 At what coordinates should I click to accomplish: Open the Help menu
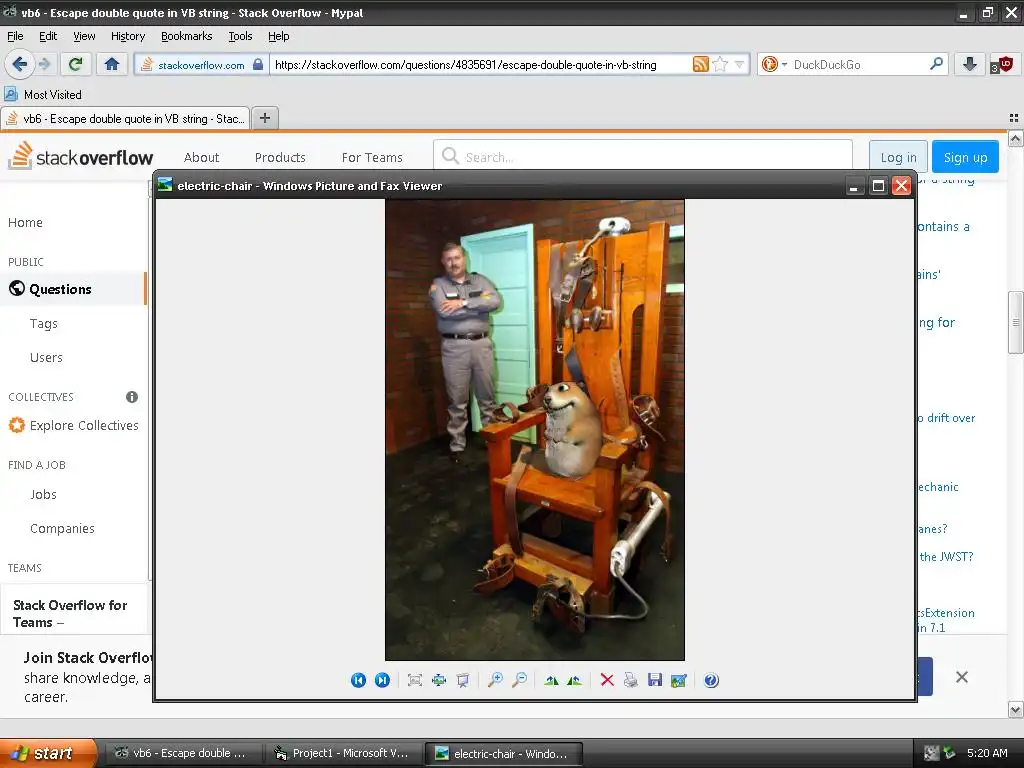click(x=279, y=36)
